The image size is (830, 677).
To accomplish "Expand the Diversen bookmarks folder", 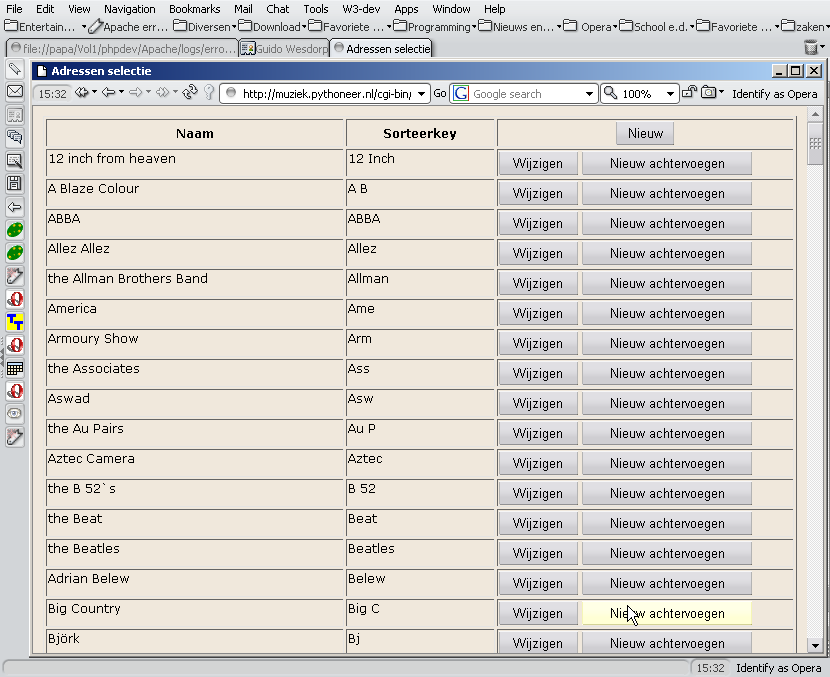I will coord(204,26).
